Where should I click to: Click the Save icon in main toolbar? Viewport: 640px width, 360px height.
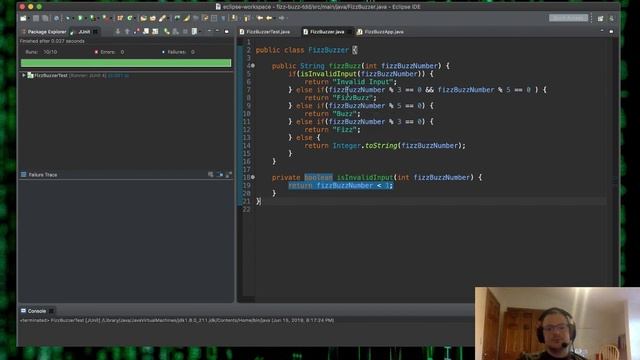36,18
